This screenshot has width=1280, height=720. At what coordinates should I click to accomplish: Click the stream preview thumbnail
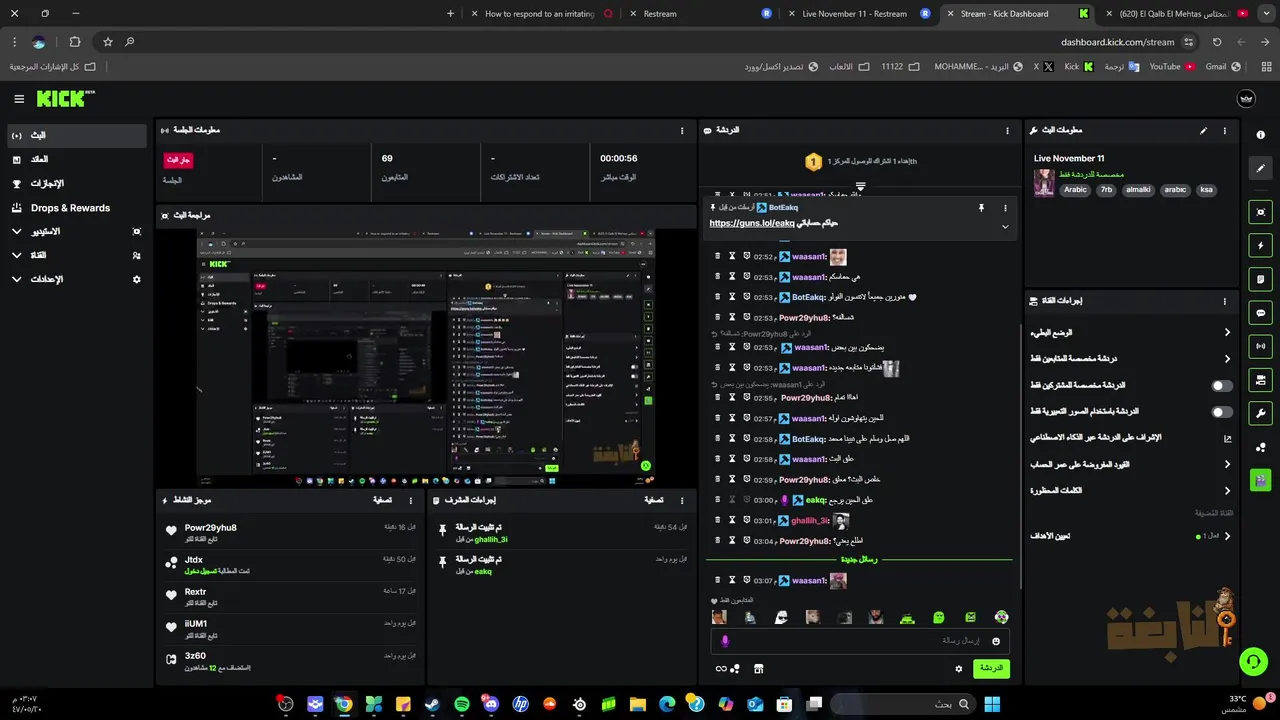click(x=426, y=358)
